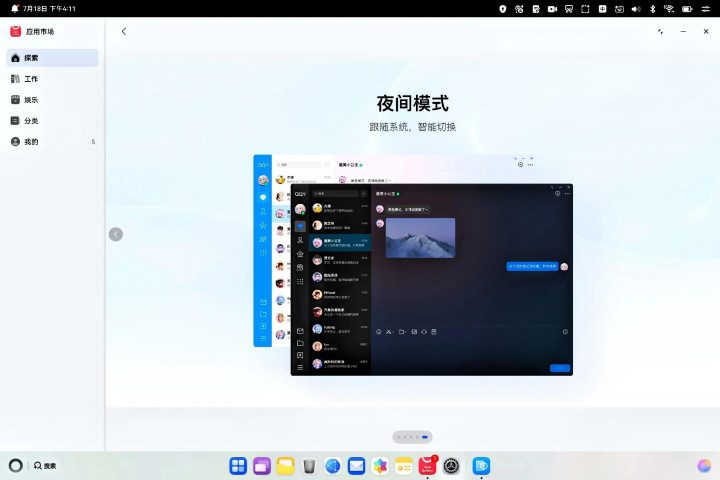The height and width of the screenshot is (480, 720).
Task: Open the security shield status icon
Action: (x=502, y=9)
